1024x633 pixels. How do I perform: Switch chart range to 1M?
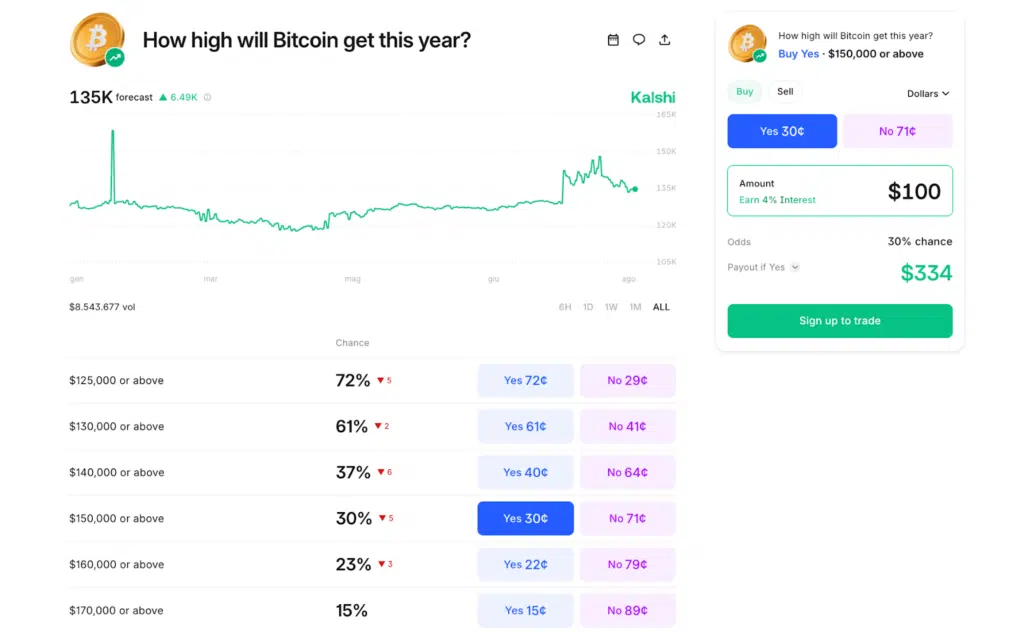tap(635, 307)
